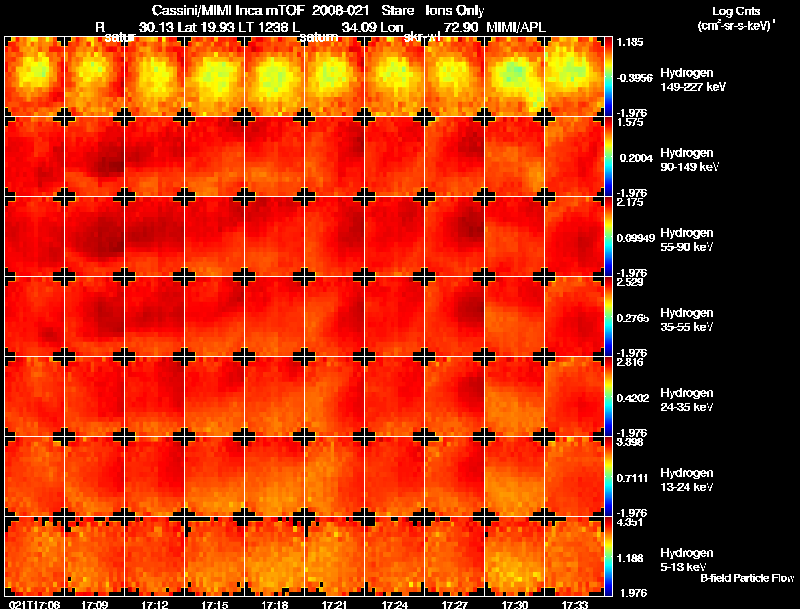Click the color scale maximum '4.351'
Viewport: 800px width, 609px height.
pyautogui.click(x=630, y=523)
